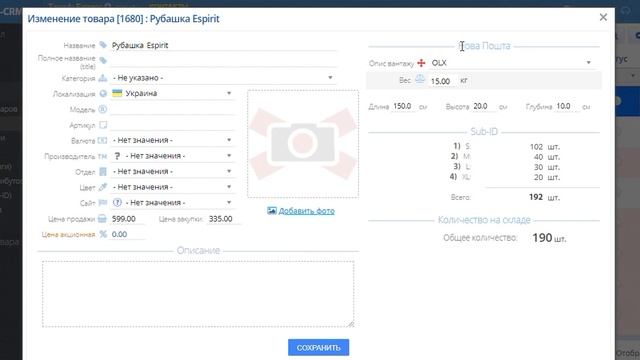The height and width of the screenshot is (360, 640).
Task: Click the currency icon beside Валюта
Action: (102, 140)
